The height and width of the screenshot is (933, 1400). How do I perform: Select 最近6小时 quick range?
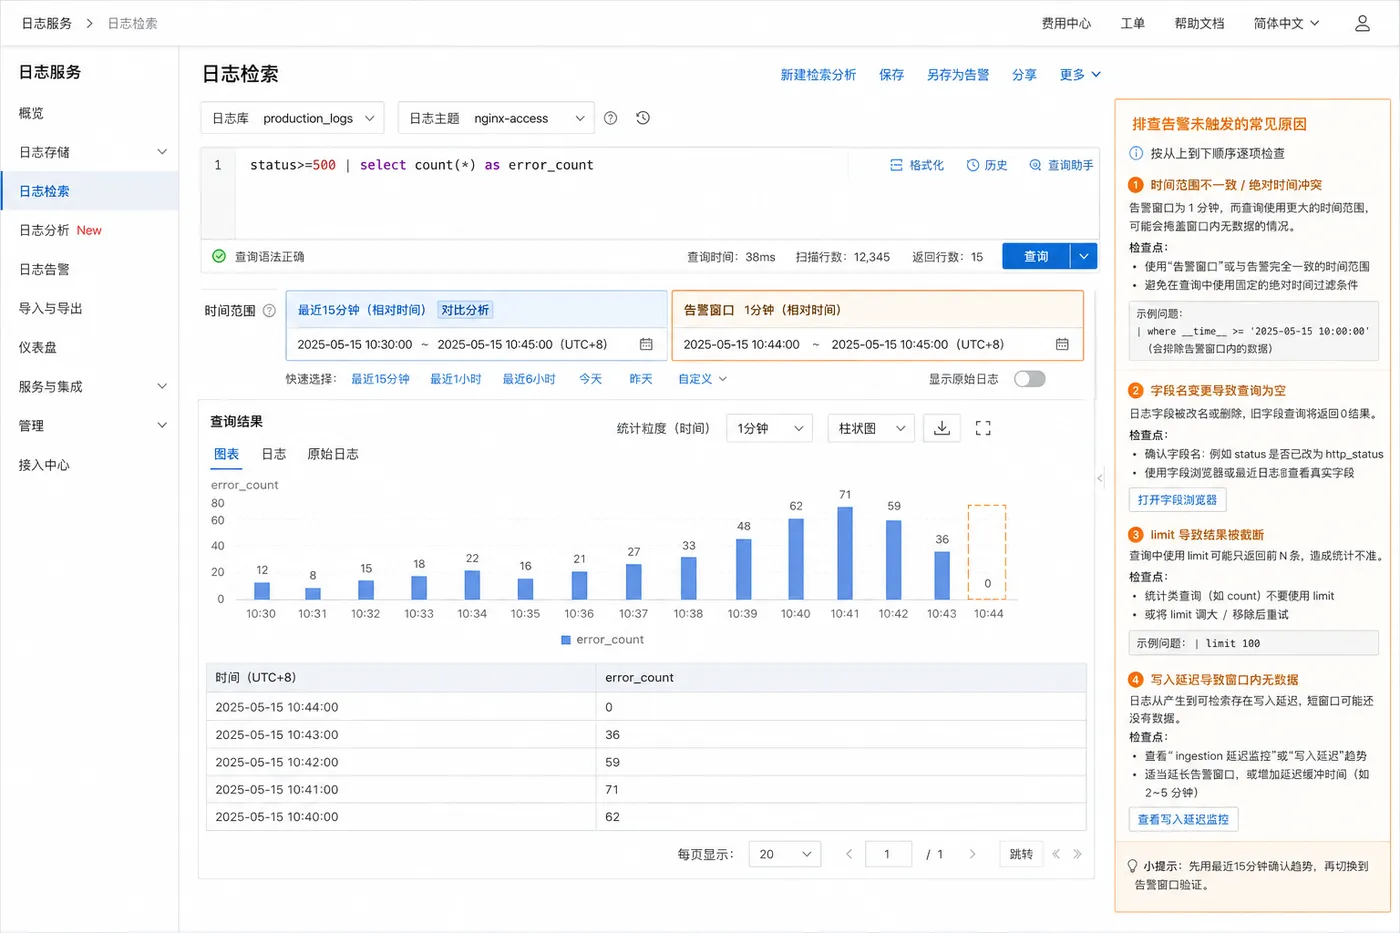(529, 379)
